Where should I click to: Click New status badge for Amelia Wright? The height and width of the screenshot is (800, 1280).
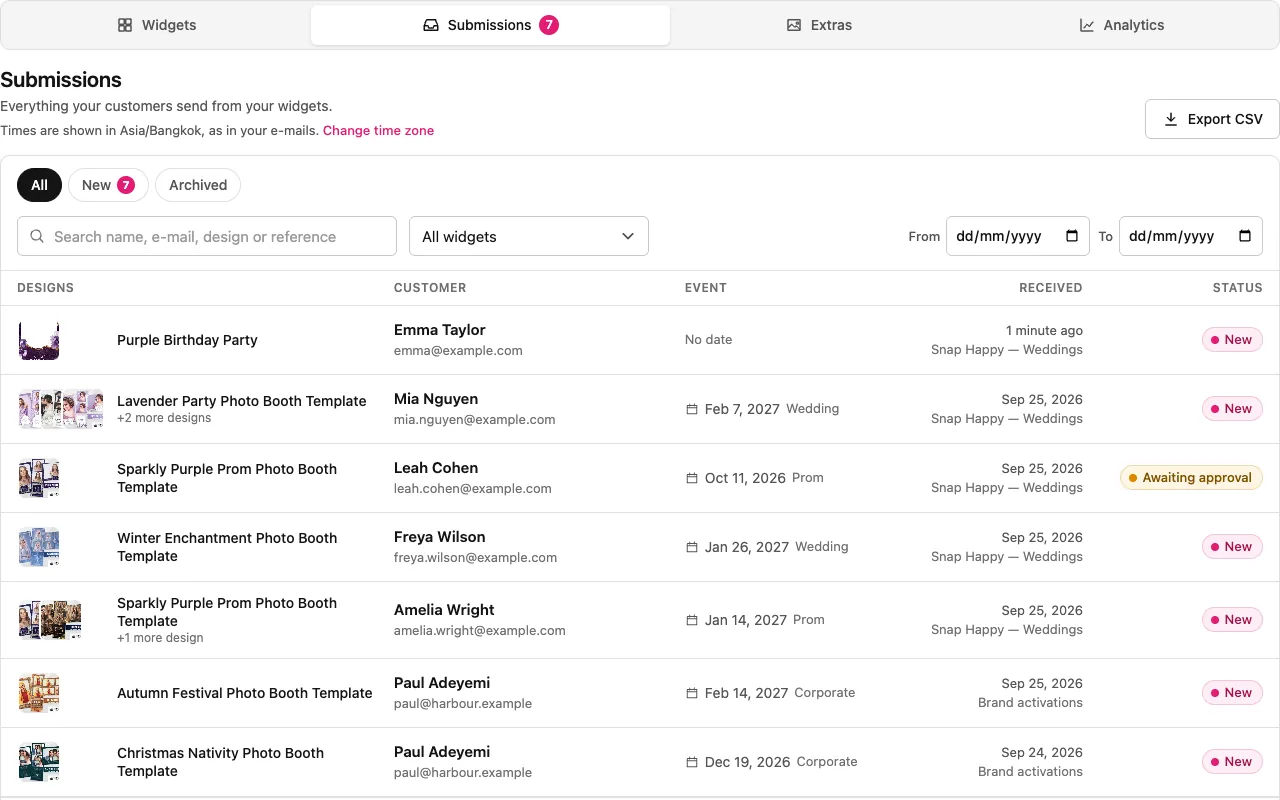(1232, 620)
